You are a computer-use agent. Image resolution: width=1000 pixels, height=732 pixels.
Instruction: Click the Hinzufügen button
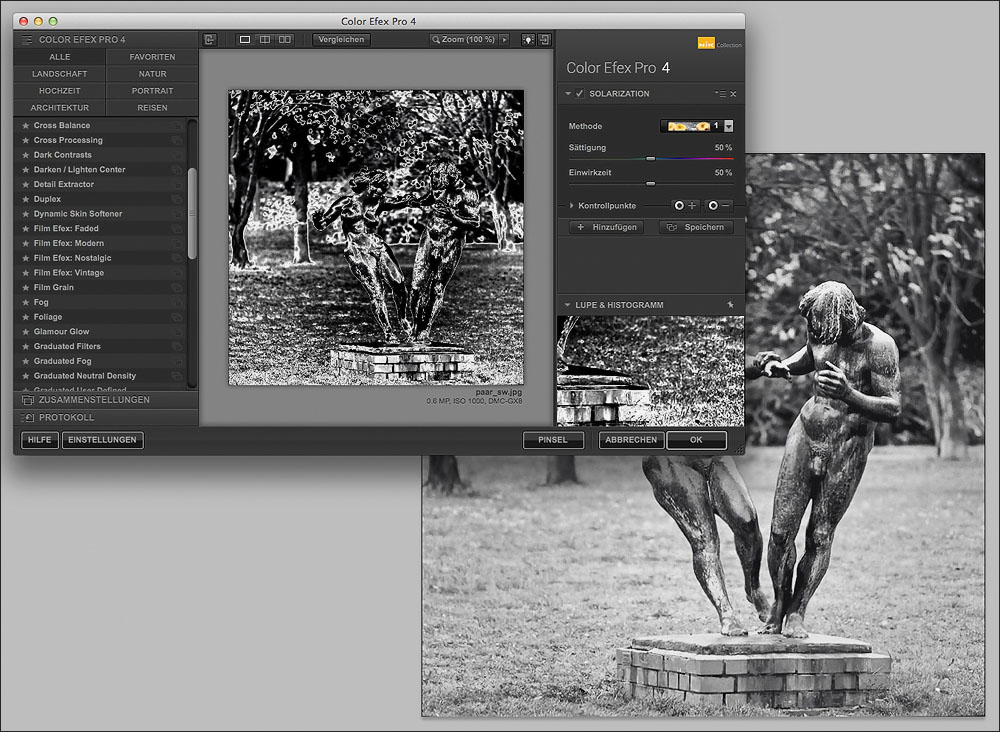click(607, 227)
